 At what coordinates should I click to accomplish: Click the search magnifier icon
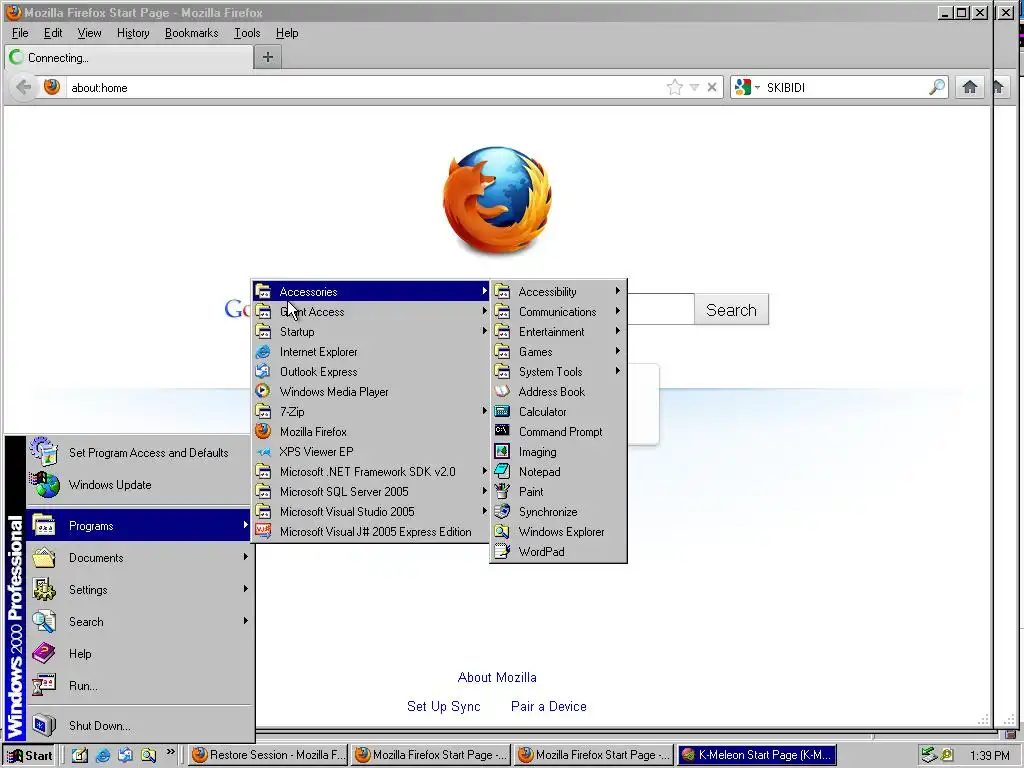click(x=936, y=87)
